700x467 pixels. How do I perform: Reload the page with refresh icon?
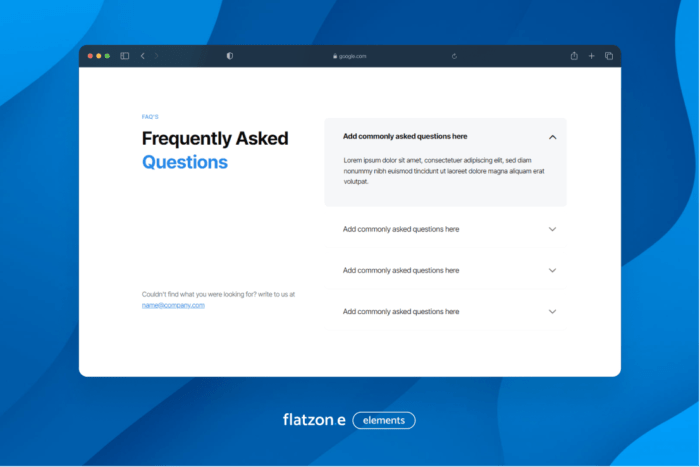pos(455,56)
